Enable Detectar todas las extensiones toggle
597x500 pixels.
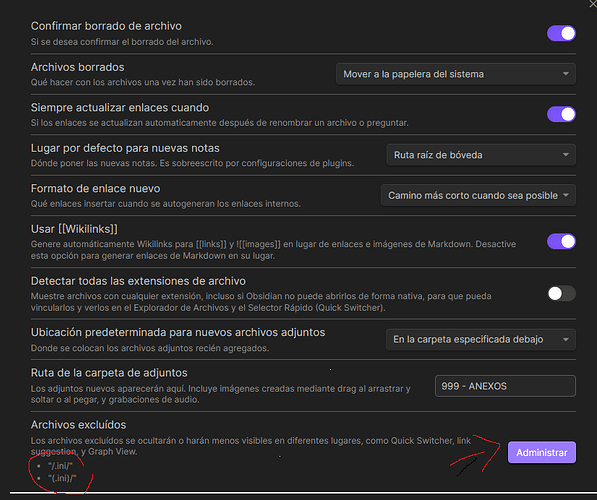[x=561, y=294]
